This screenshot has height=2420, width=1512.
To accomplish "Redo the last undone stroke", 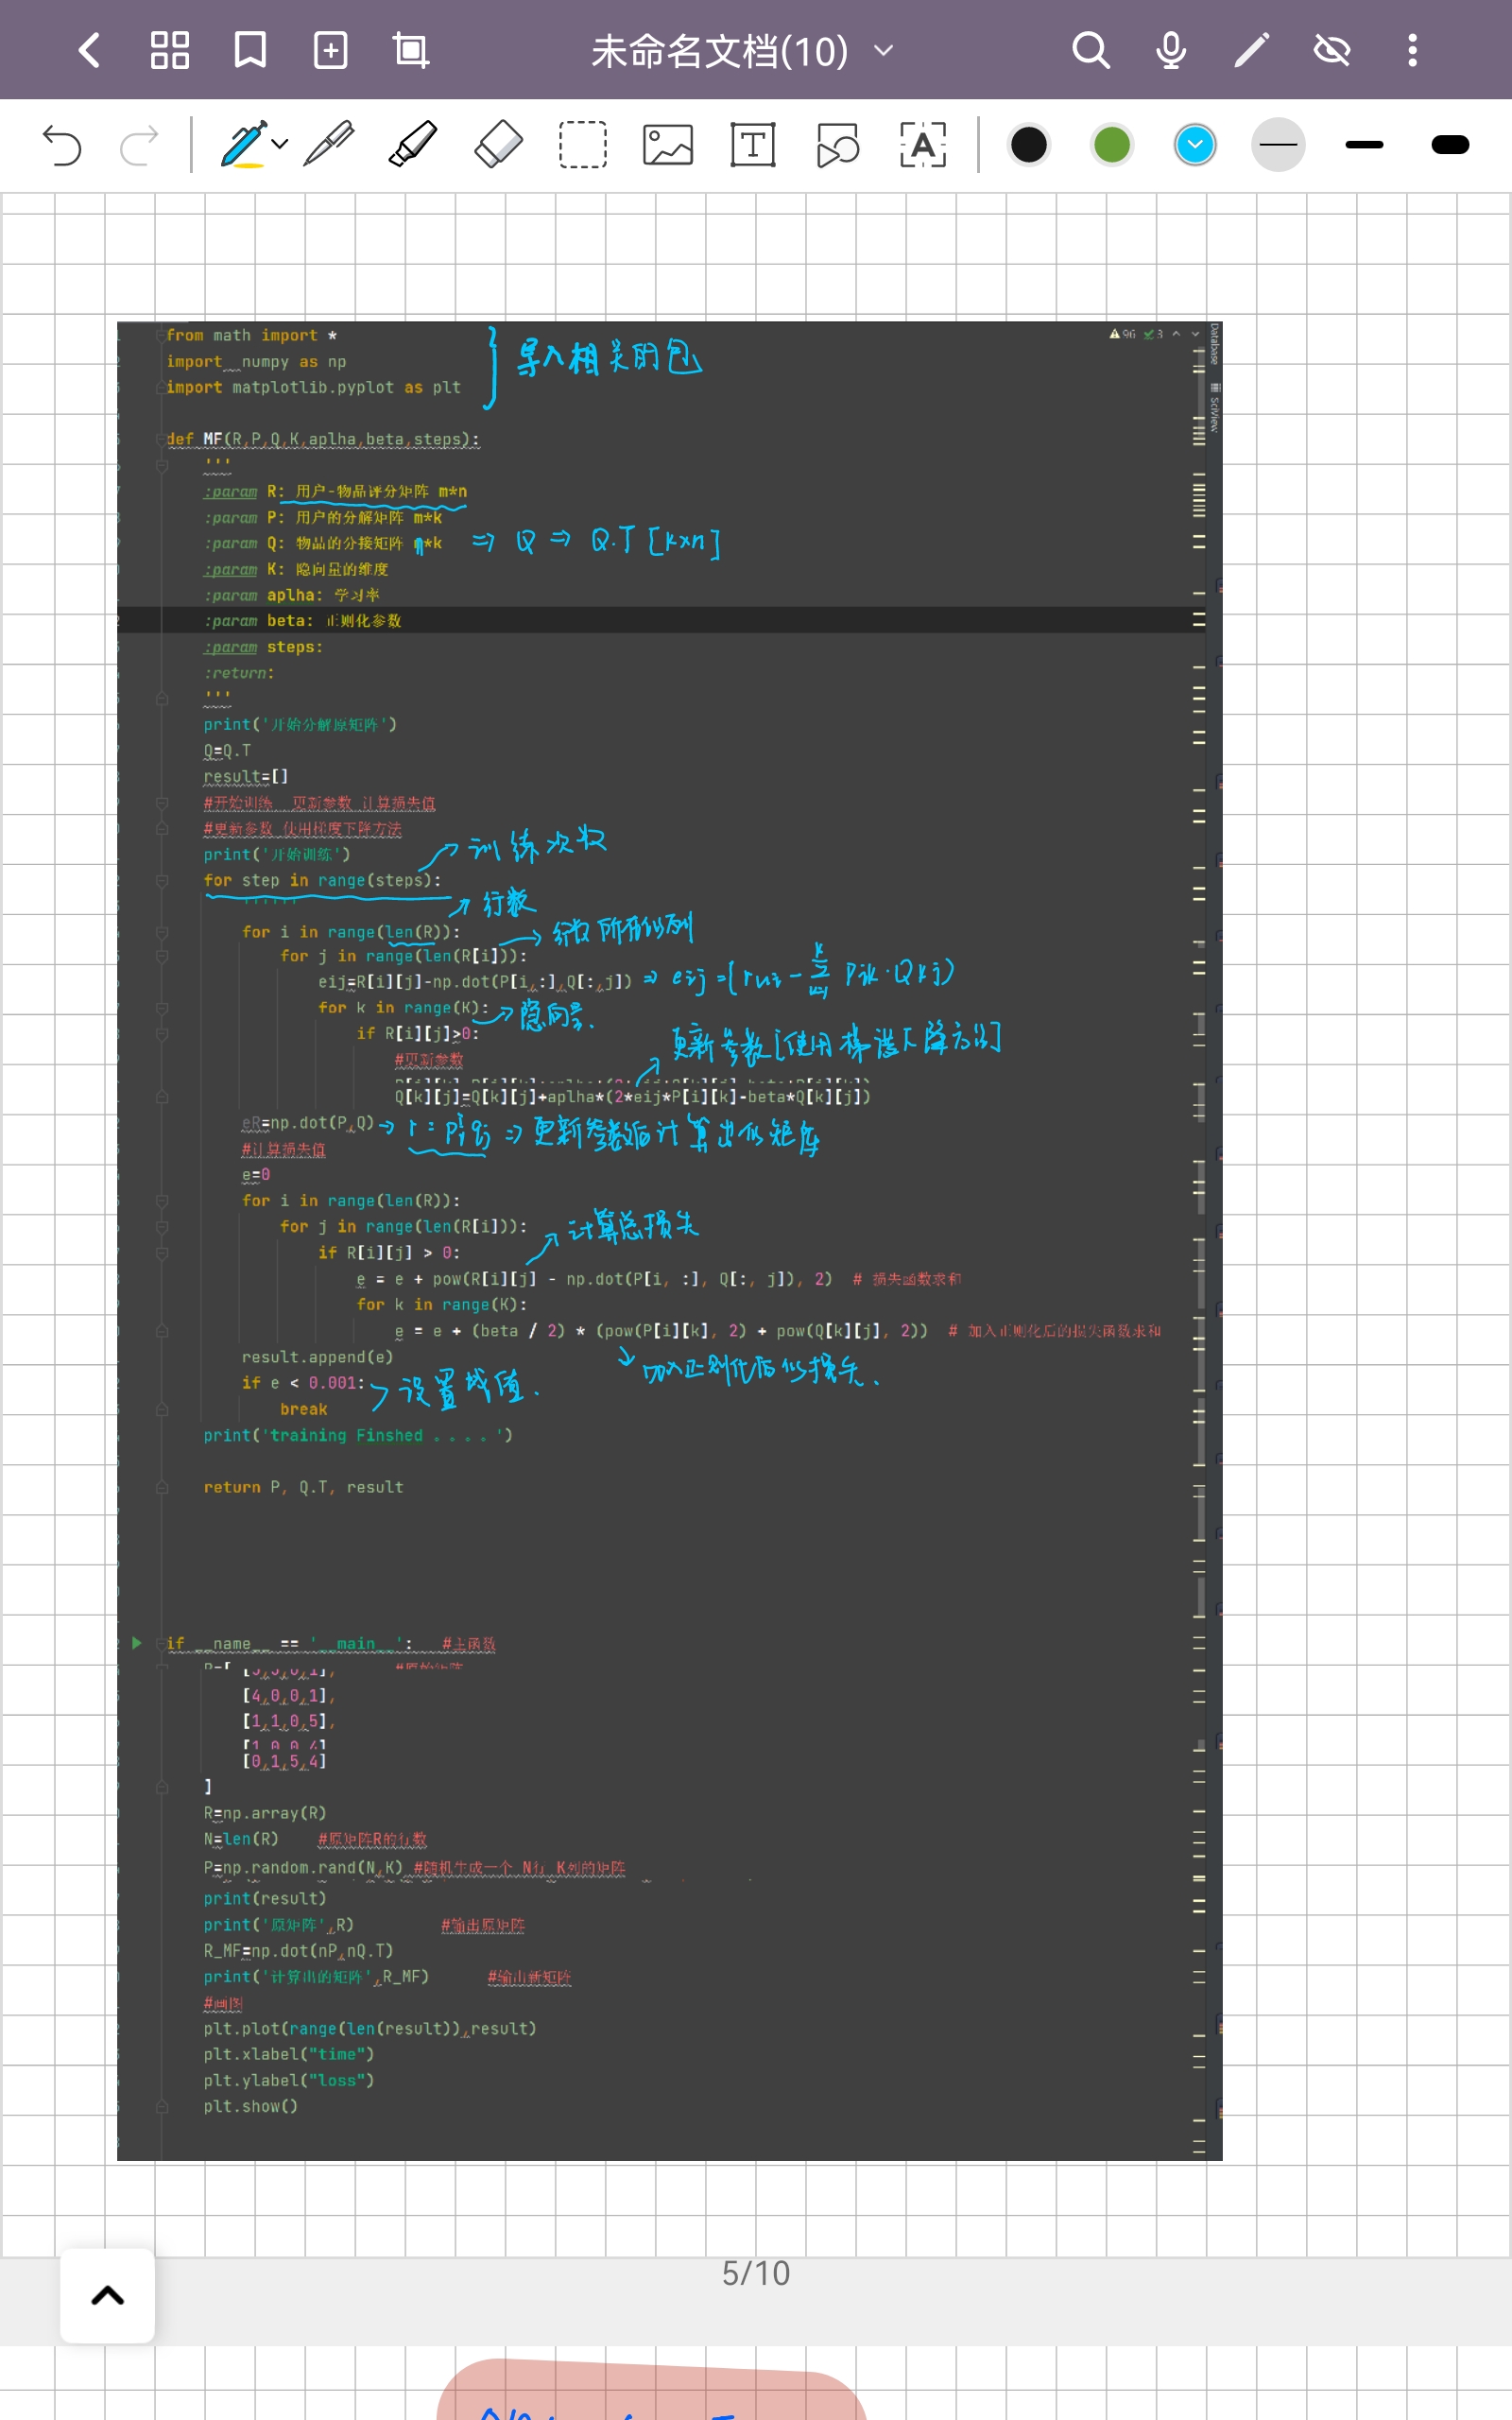I will point(139,146).
